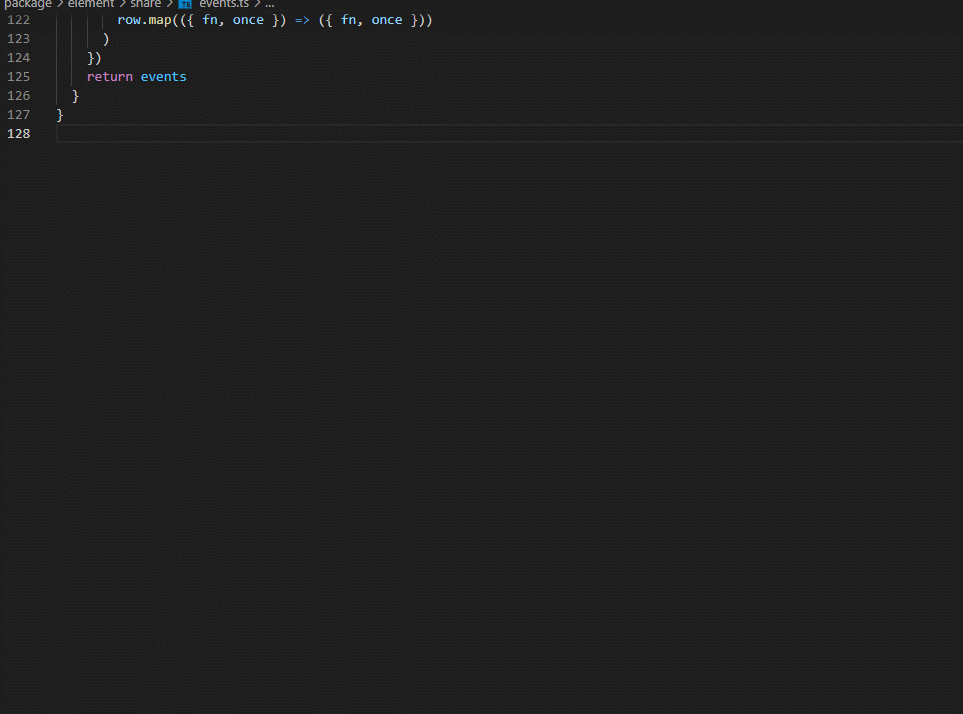
Task: Select line number 122 in the gutter
Action: (x=18, y=19)
